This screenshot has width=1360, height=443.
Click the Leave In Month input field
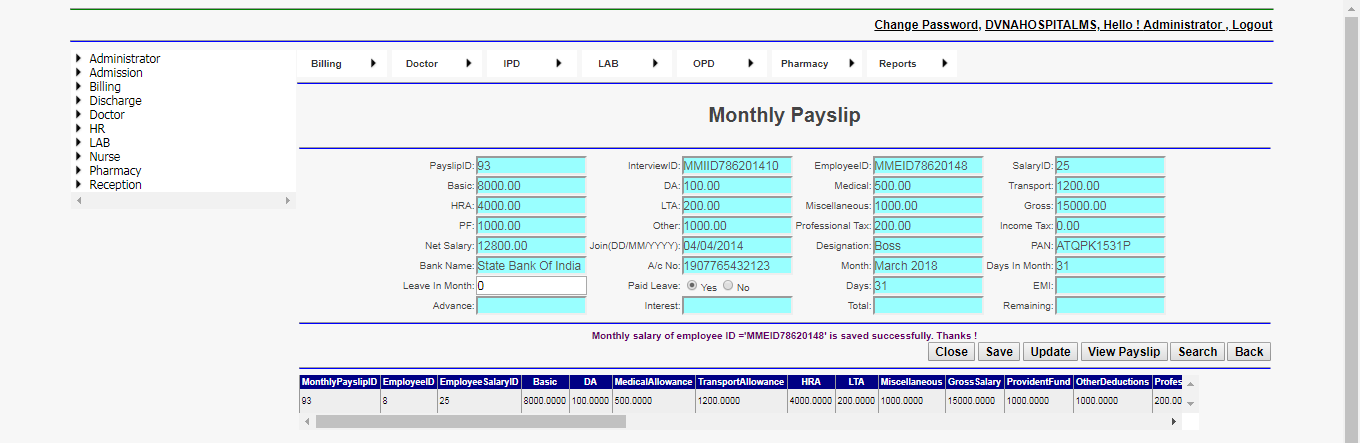coord(531,286)
